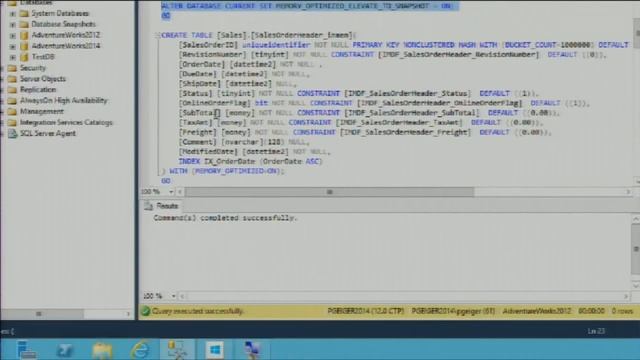Select System Databases in Object Explorer

coord(60,13)
